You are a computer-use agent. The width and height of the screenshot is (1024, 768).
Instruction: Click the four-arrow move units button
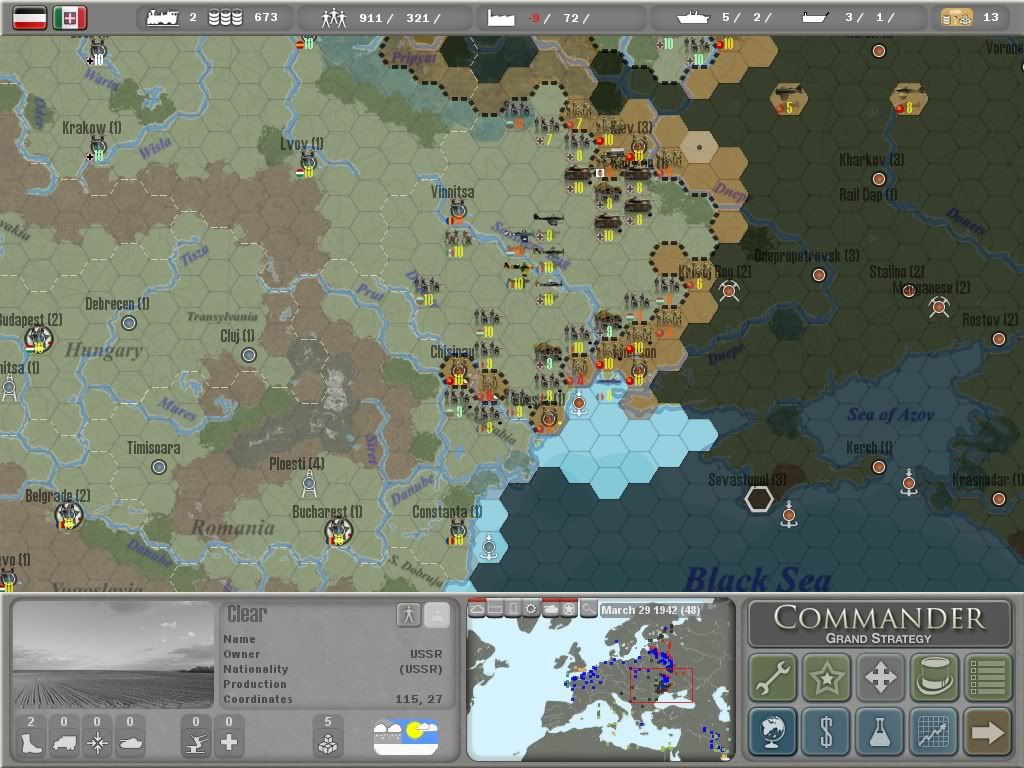coord(880,677)
